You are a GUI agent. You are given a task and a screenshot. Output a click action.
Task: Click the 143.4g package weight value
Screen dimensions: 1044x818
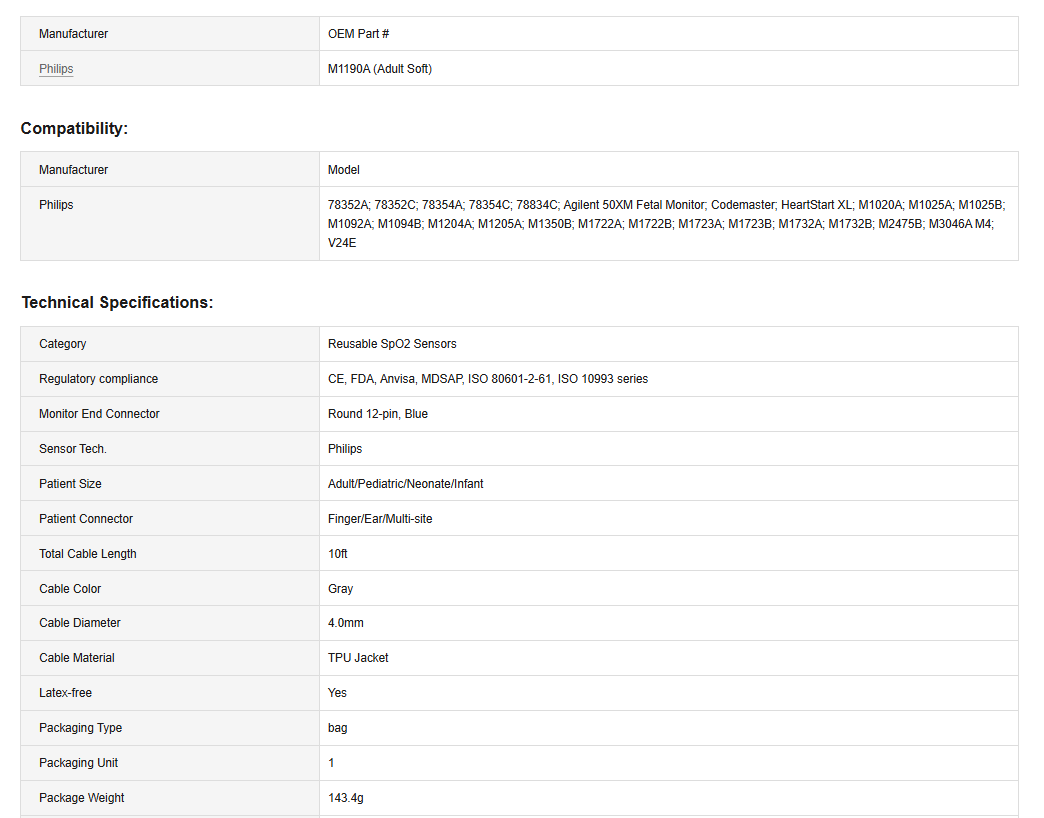[x=346, y=798]
